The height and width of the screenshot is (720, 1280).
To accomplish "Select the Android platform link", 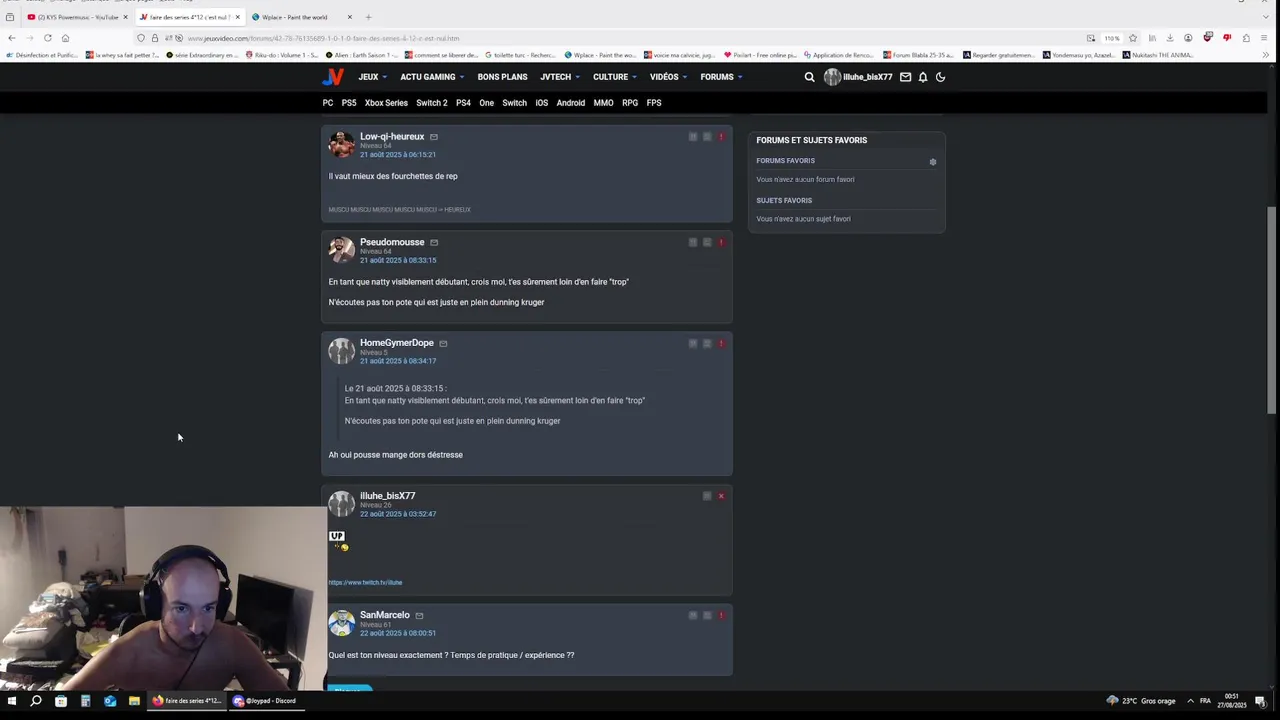I will [x=571, y=103].
